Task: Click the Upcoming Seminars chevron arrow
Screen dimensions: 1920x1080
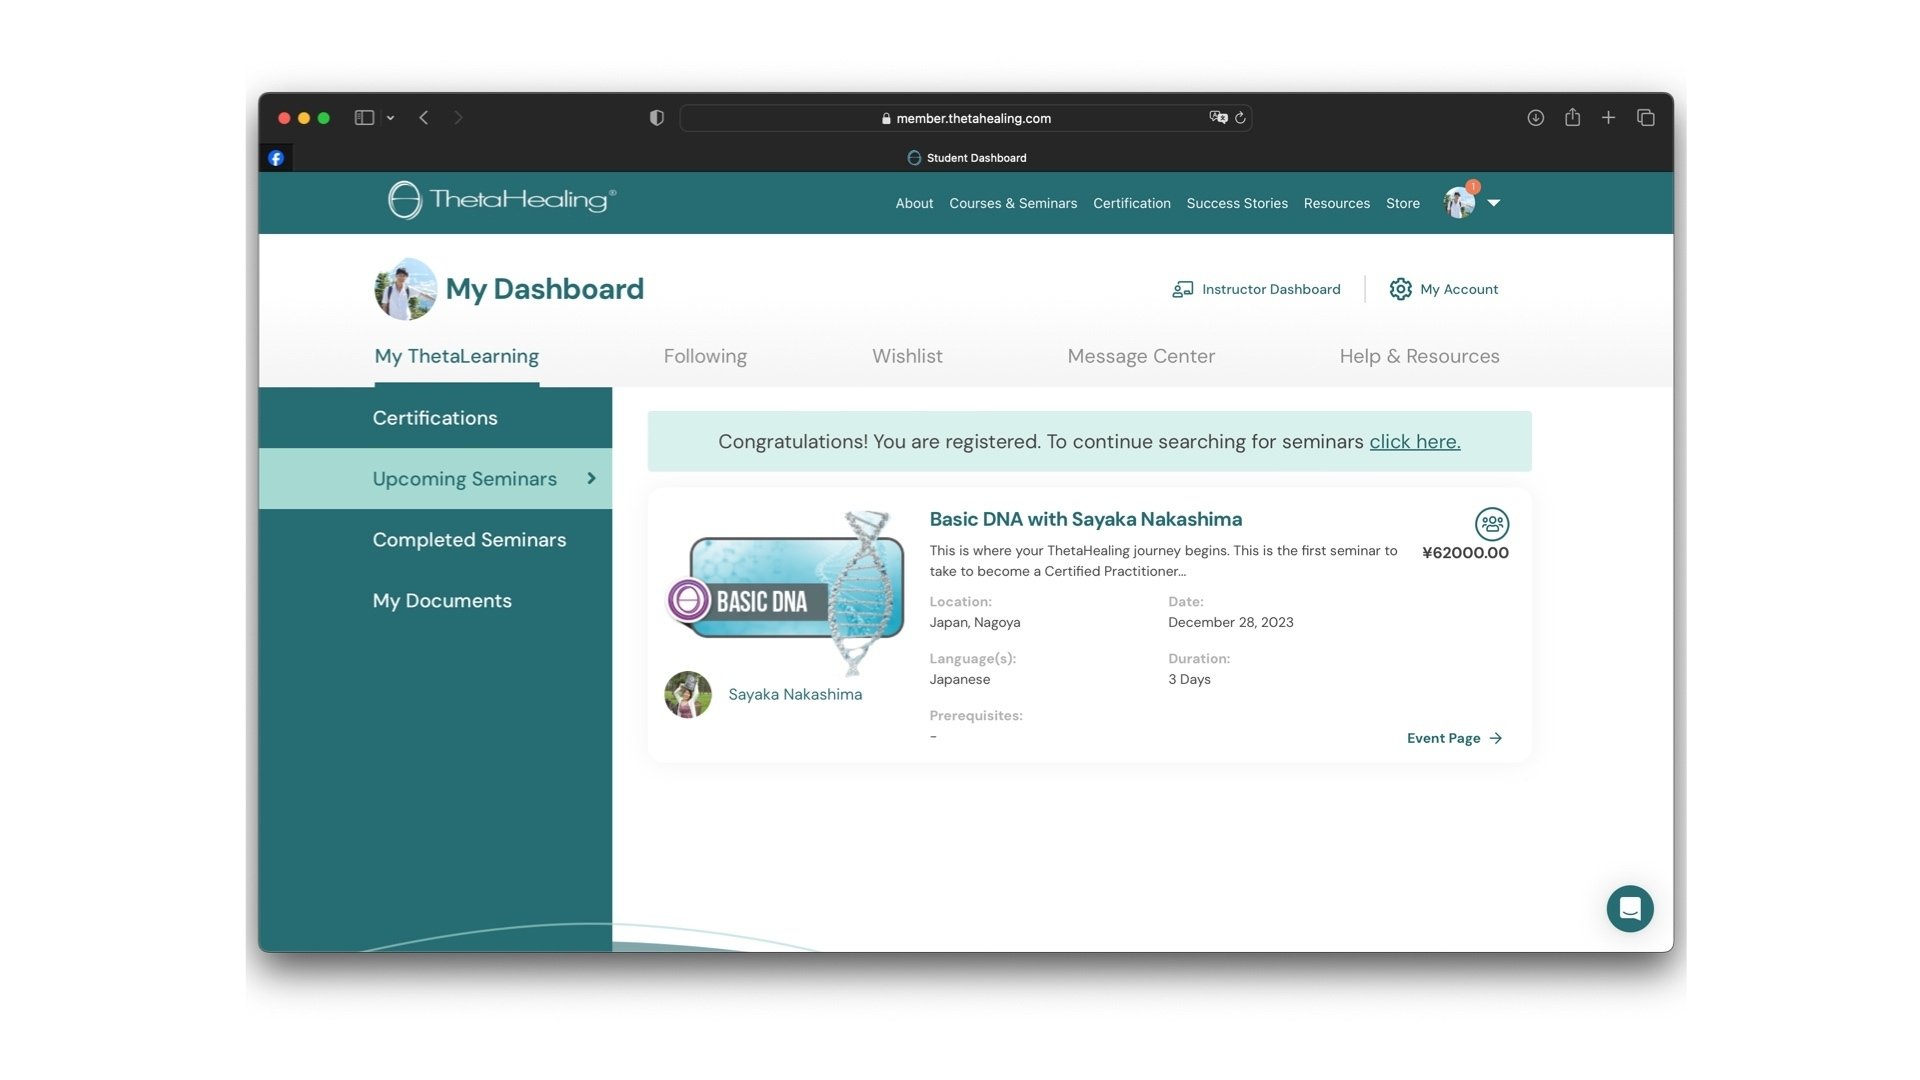Action: point(591,479)
